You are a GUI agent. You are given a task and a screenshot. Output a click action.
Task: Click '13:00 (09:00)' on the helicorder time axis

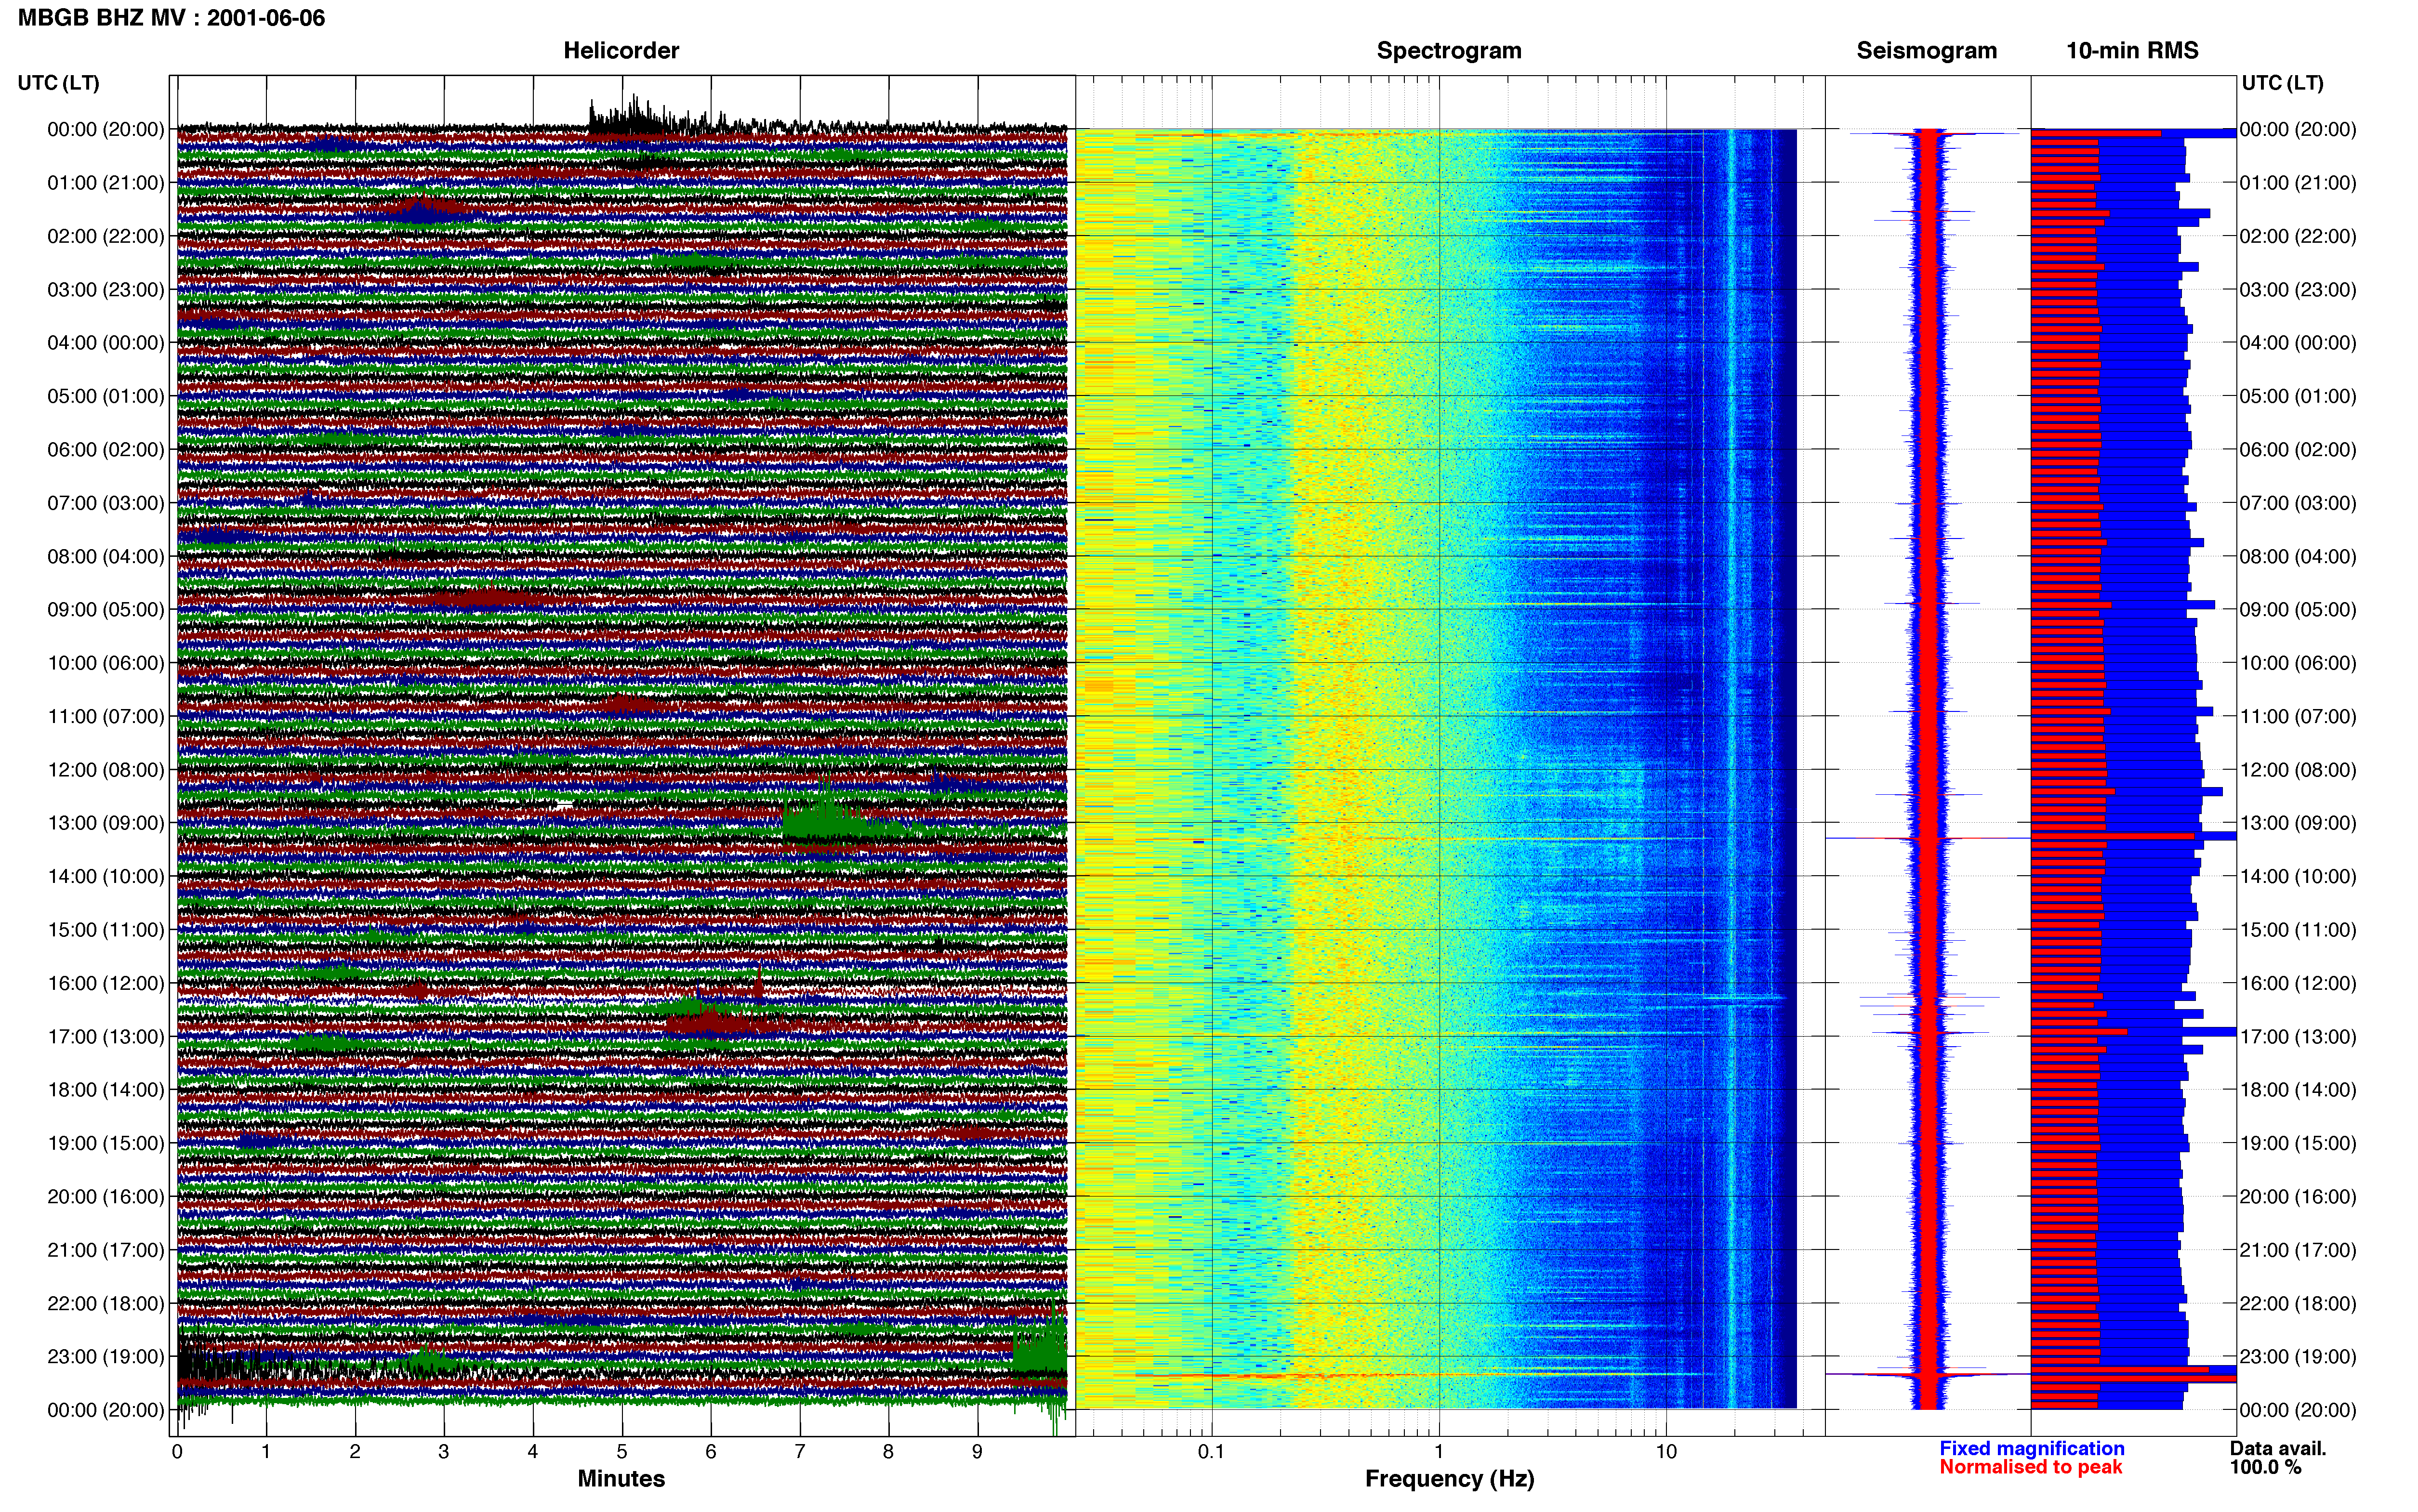click(x=106, y=823)
